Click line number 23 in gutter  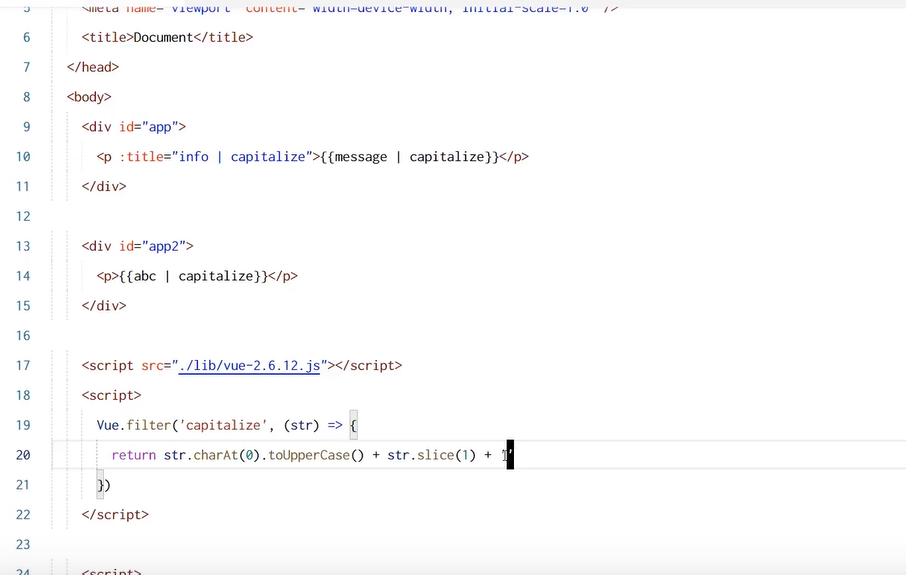(23, 545)
